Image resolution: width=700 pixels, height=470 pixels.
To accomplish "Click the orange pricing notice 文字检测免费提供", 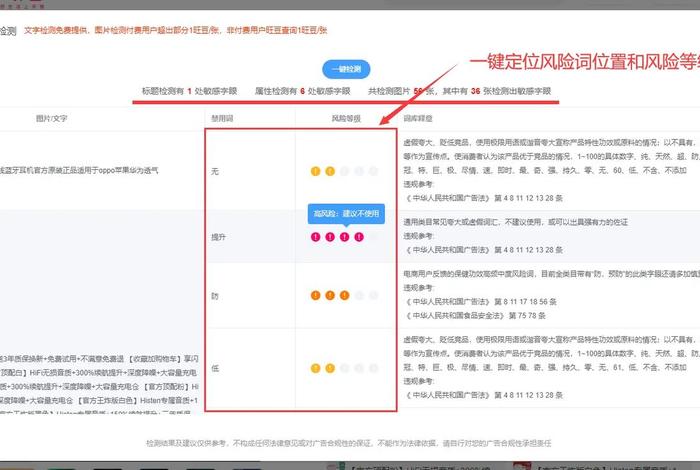I will [175, 30].
